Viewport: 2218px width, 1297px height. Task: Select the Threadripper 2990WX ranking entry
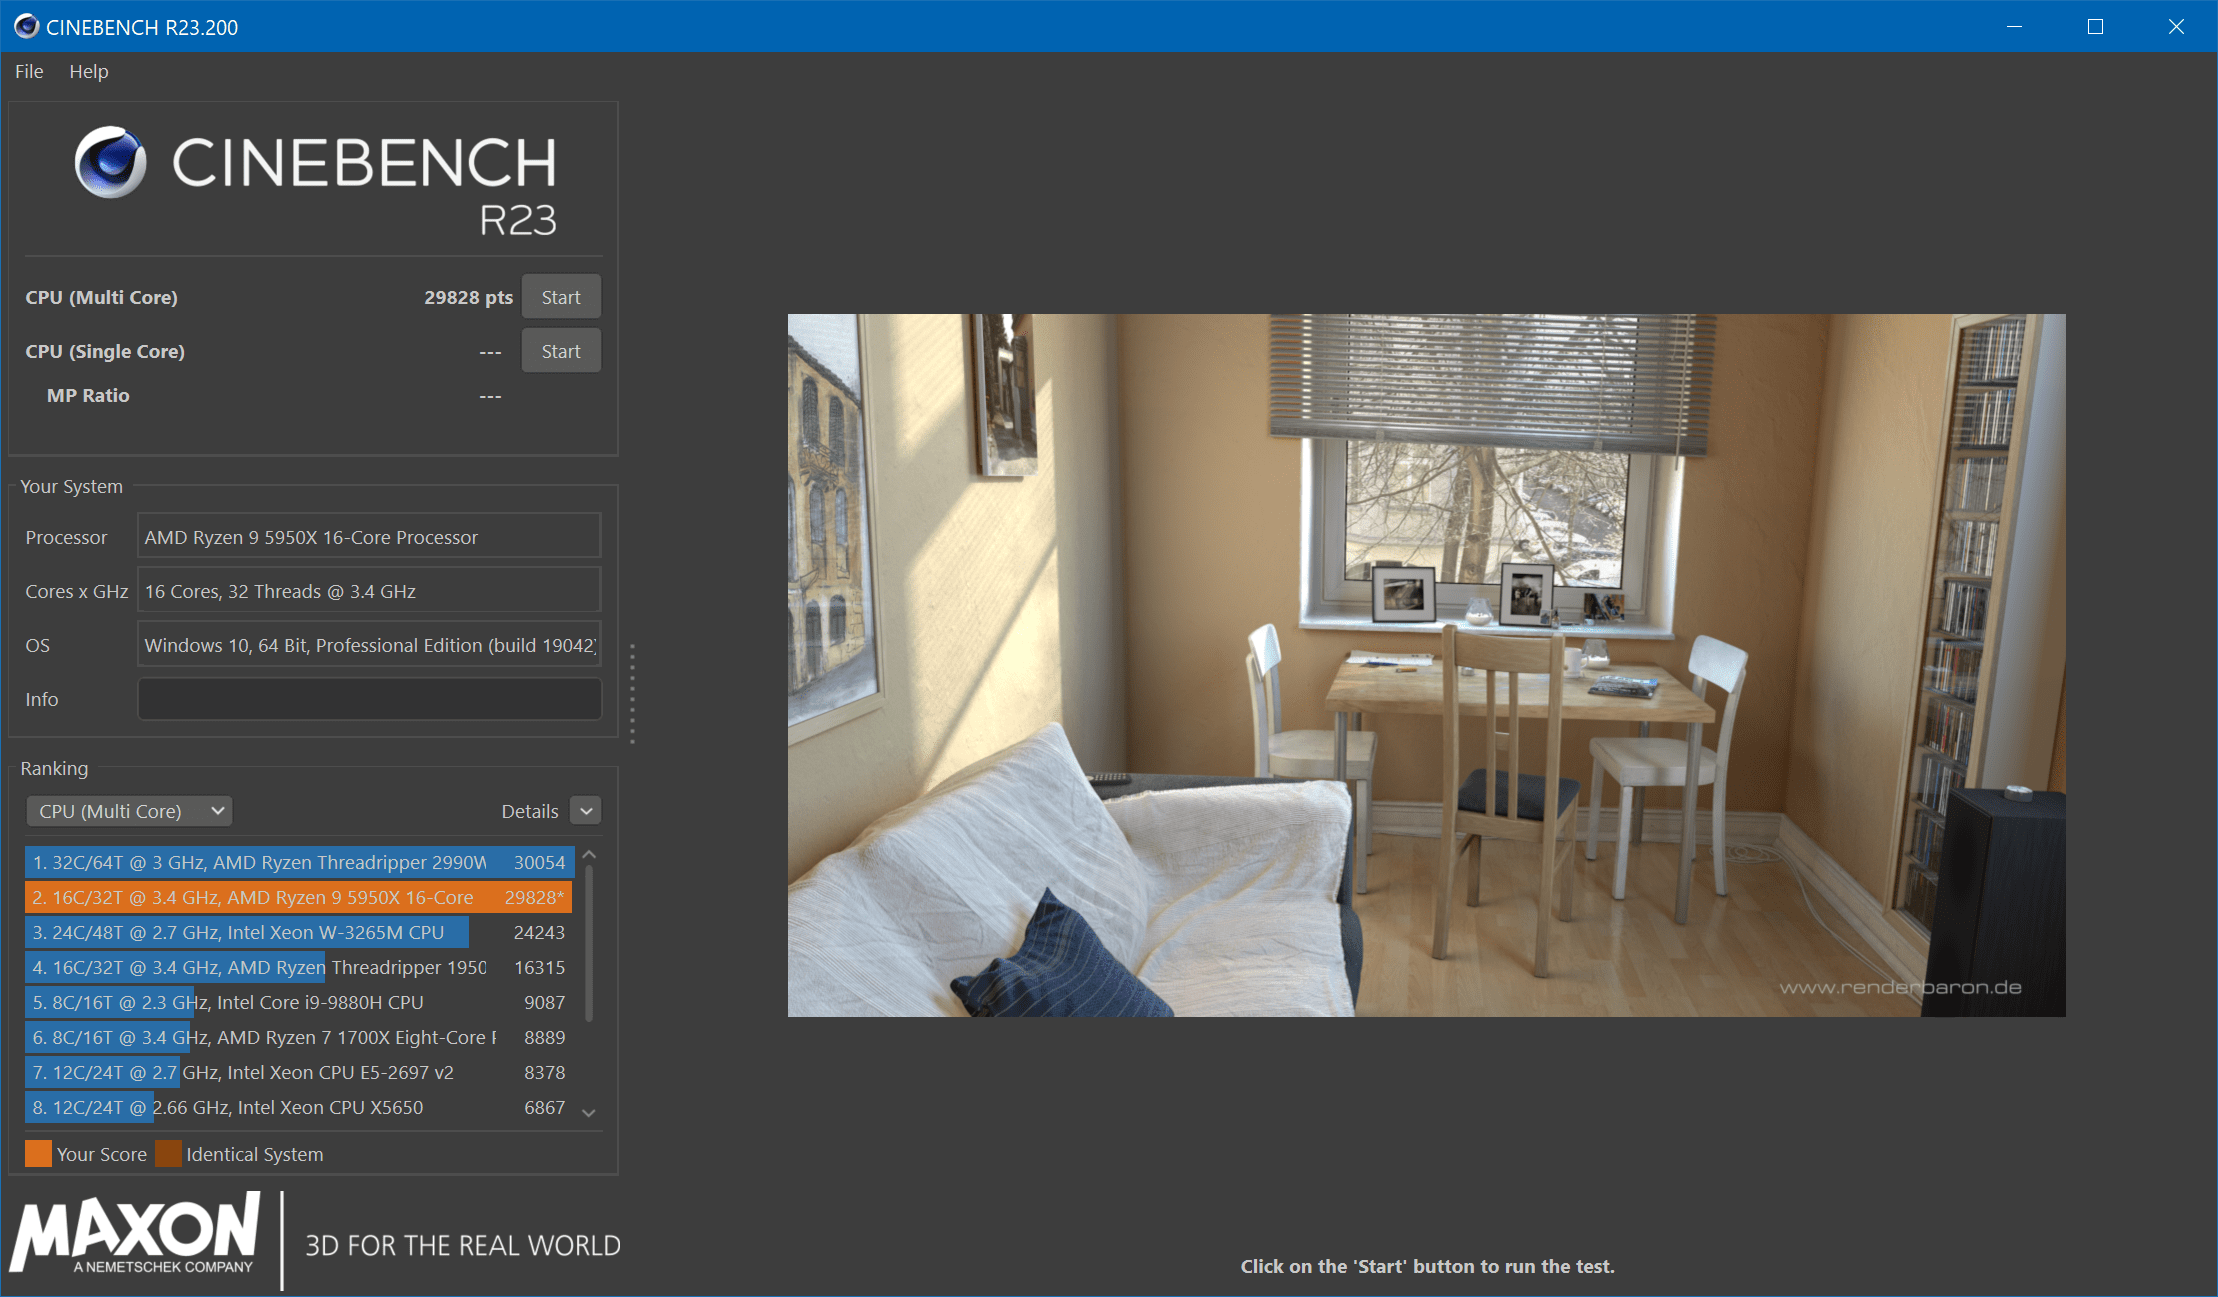pos(298,862)
